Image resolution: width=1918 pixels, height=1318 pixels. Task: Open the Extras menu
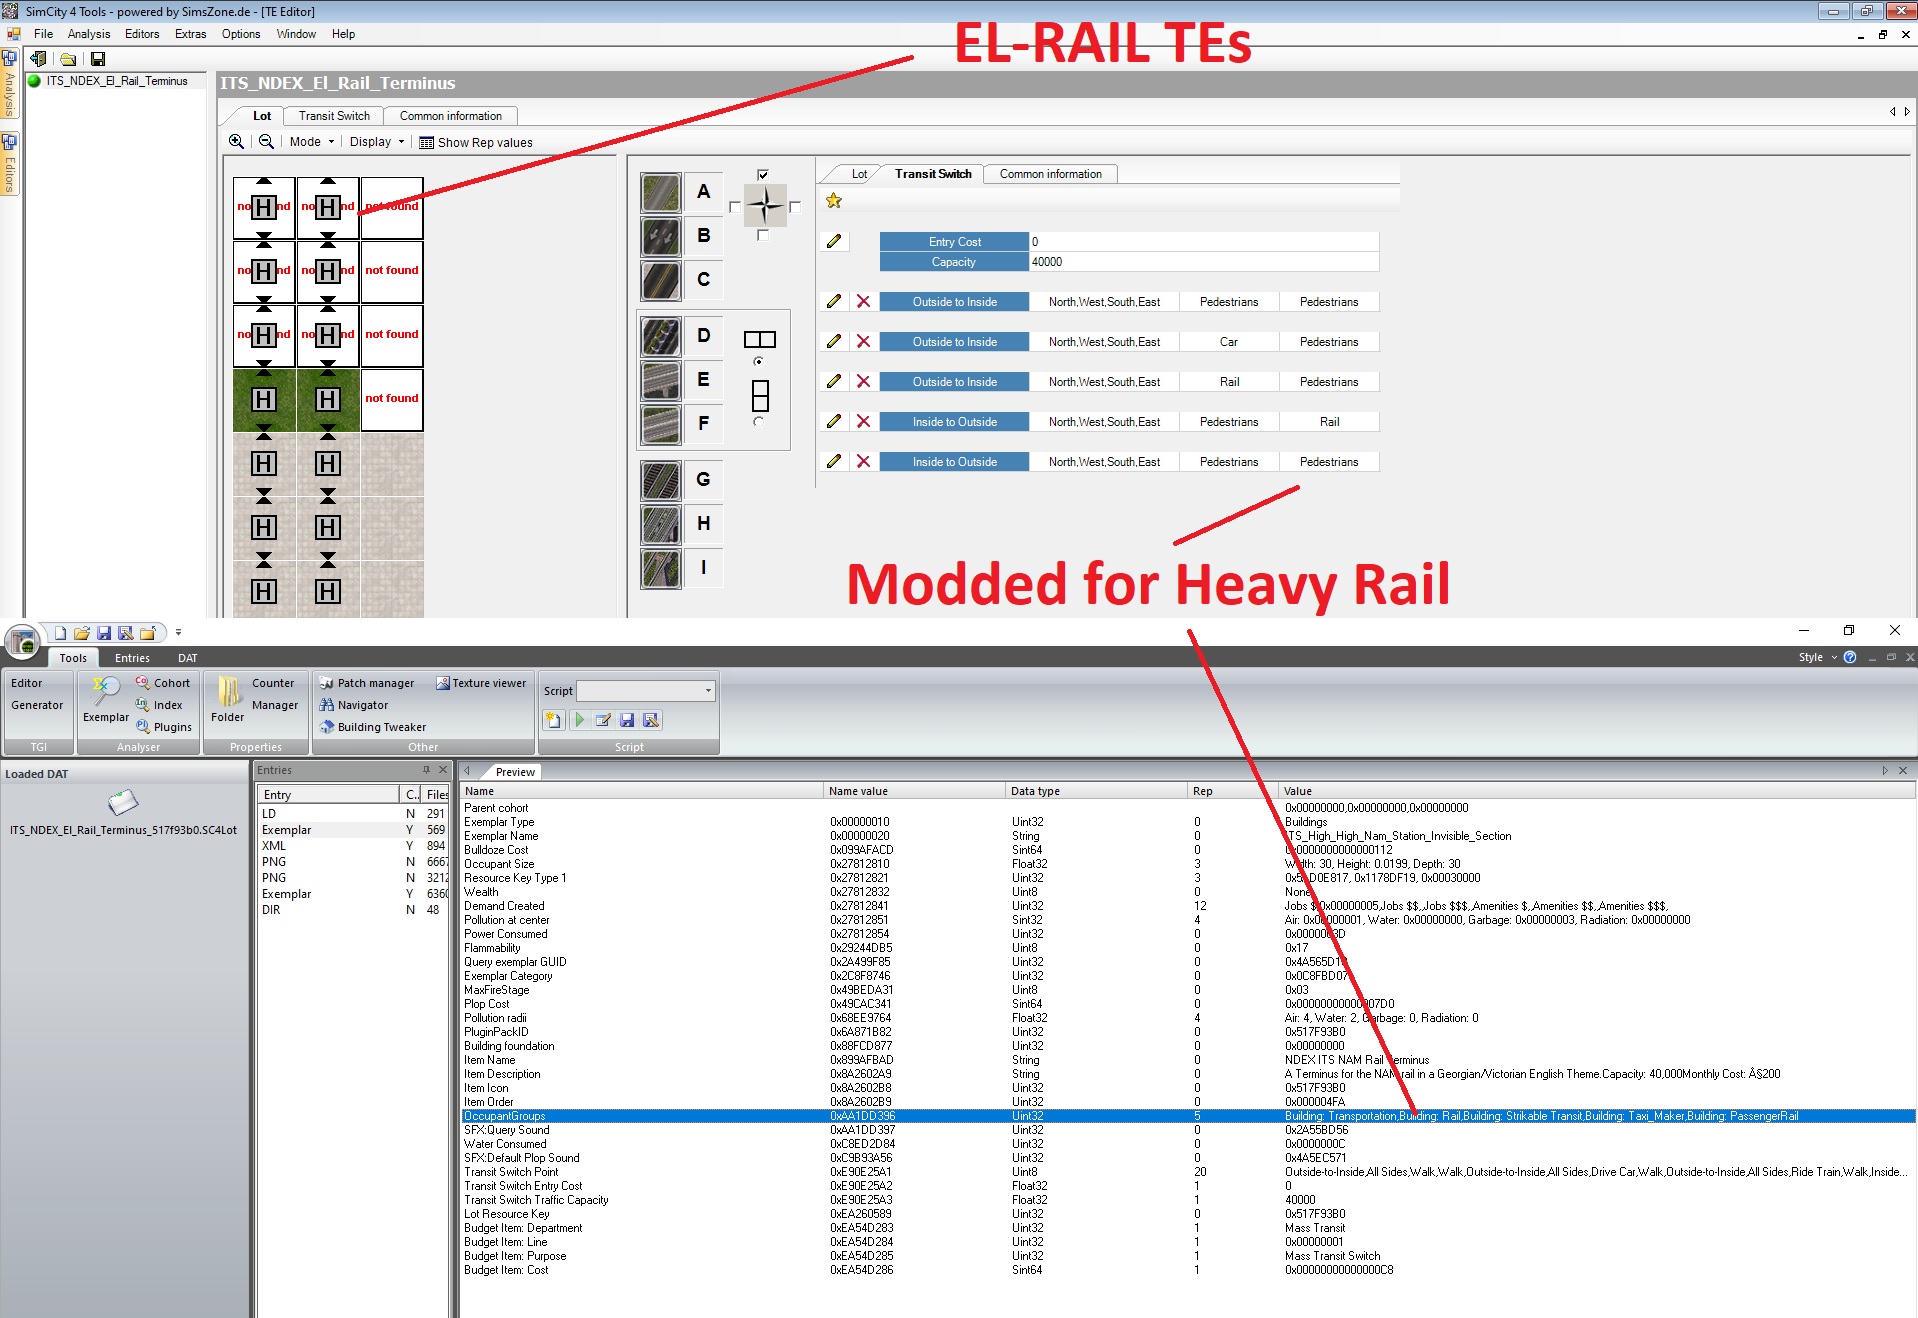[x=190, y=34]
